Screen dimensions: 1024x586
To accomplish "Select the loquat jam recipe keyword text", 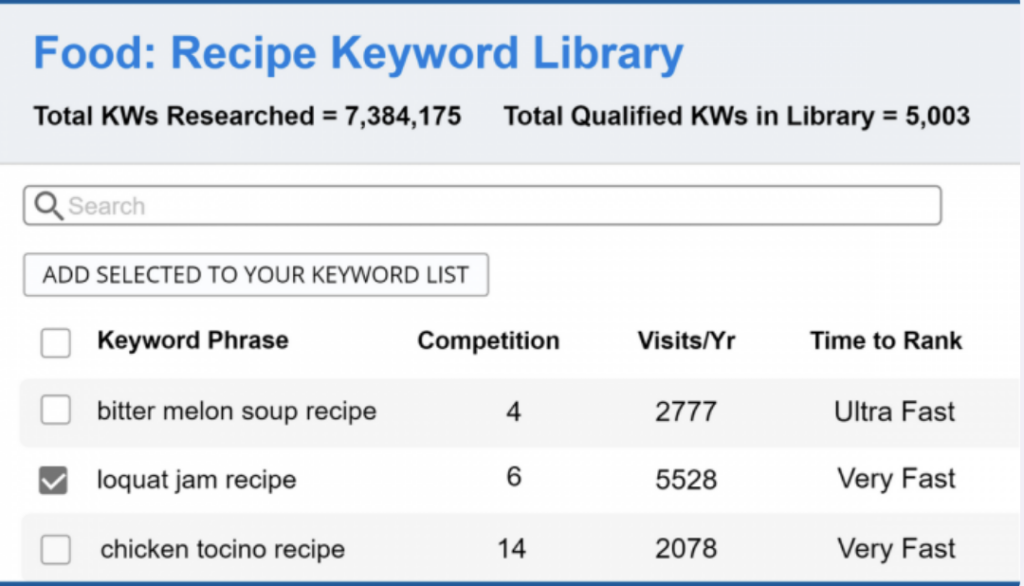I will click(x=196, y=480).
